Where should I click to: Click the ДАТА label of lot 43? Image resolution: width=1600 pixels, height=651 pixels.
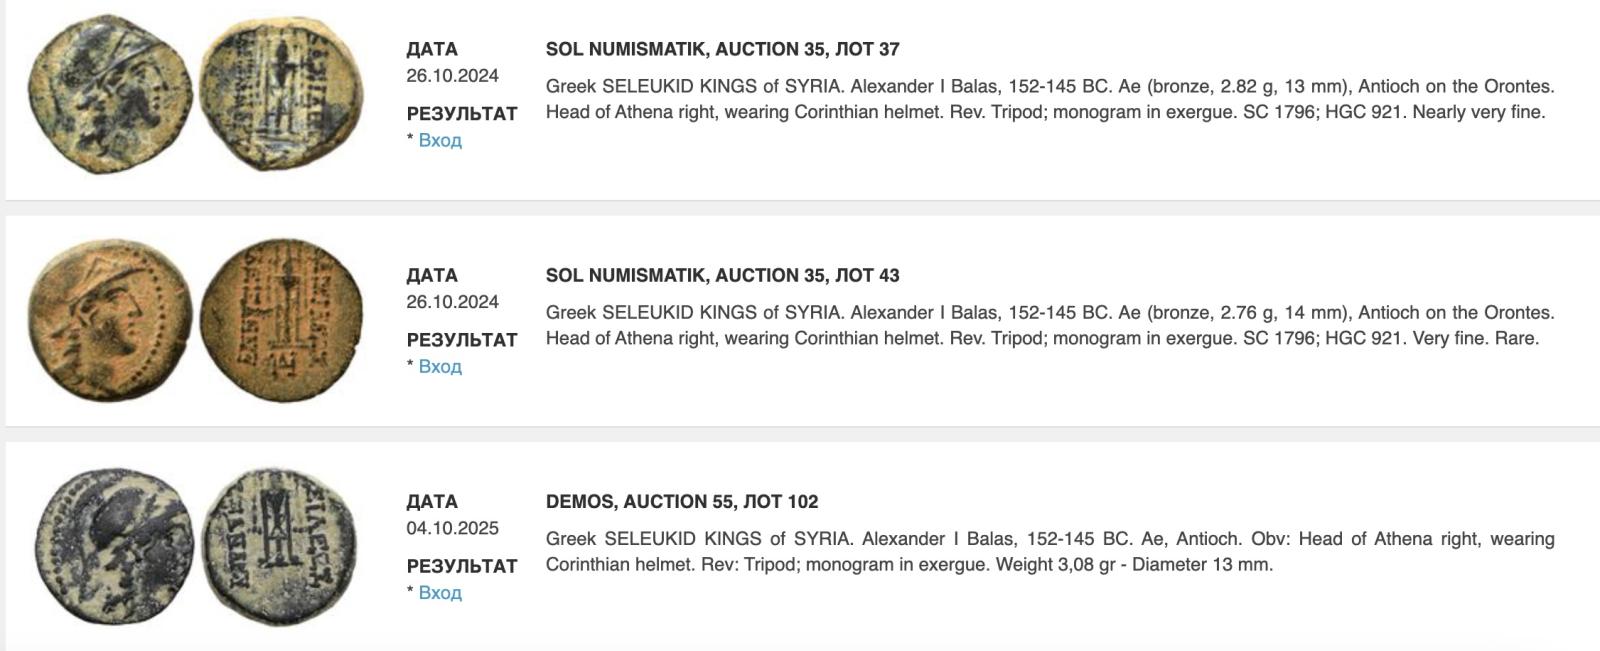(431, 275)
